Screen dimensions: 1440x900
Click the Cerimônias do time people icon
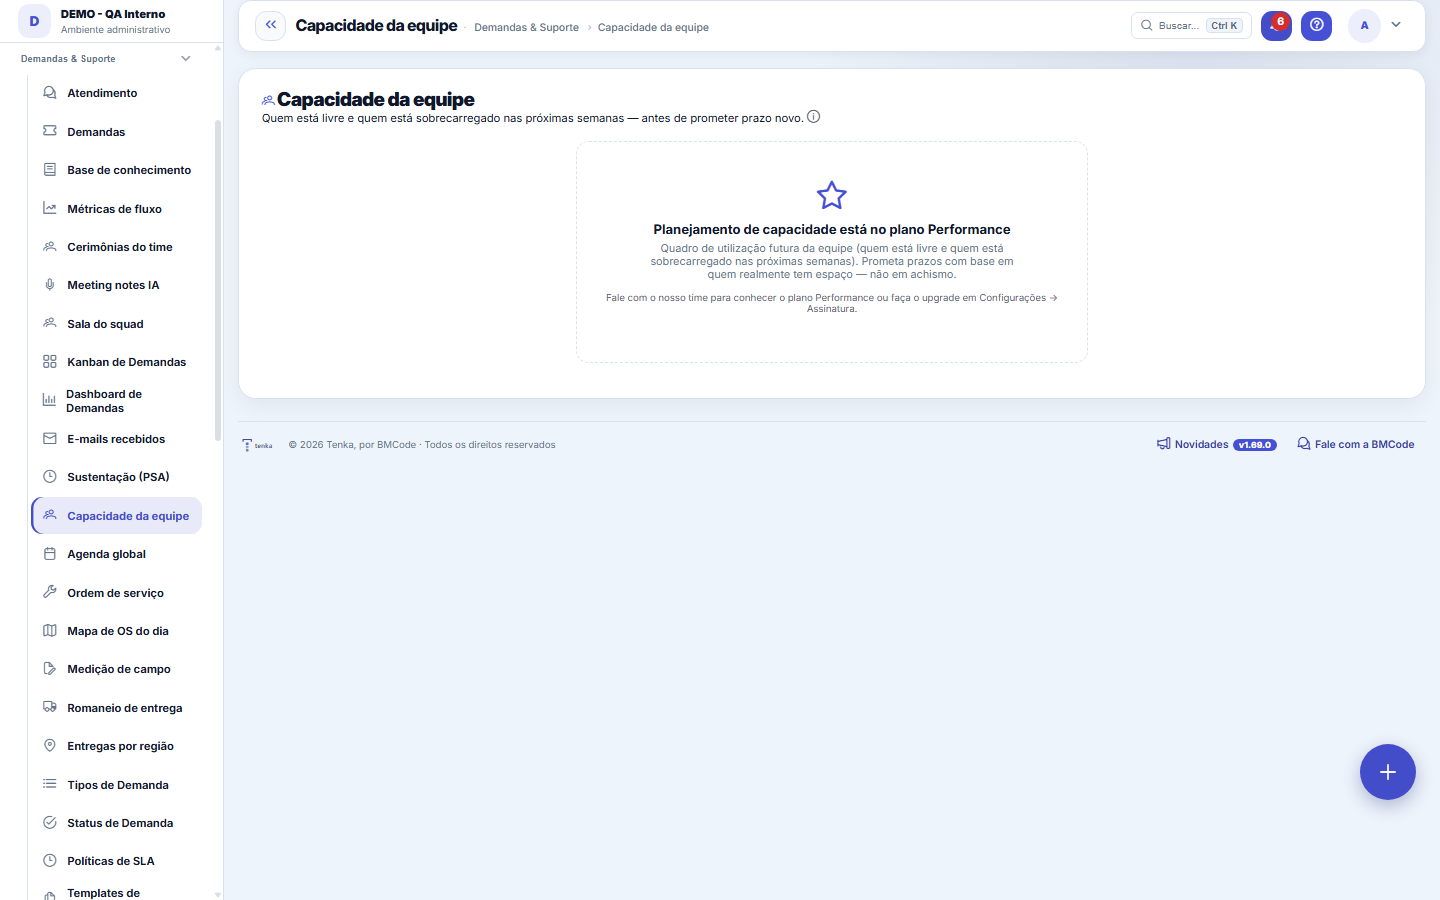click(50, 247)
